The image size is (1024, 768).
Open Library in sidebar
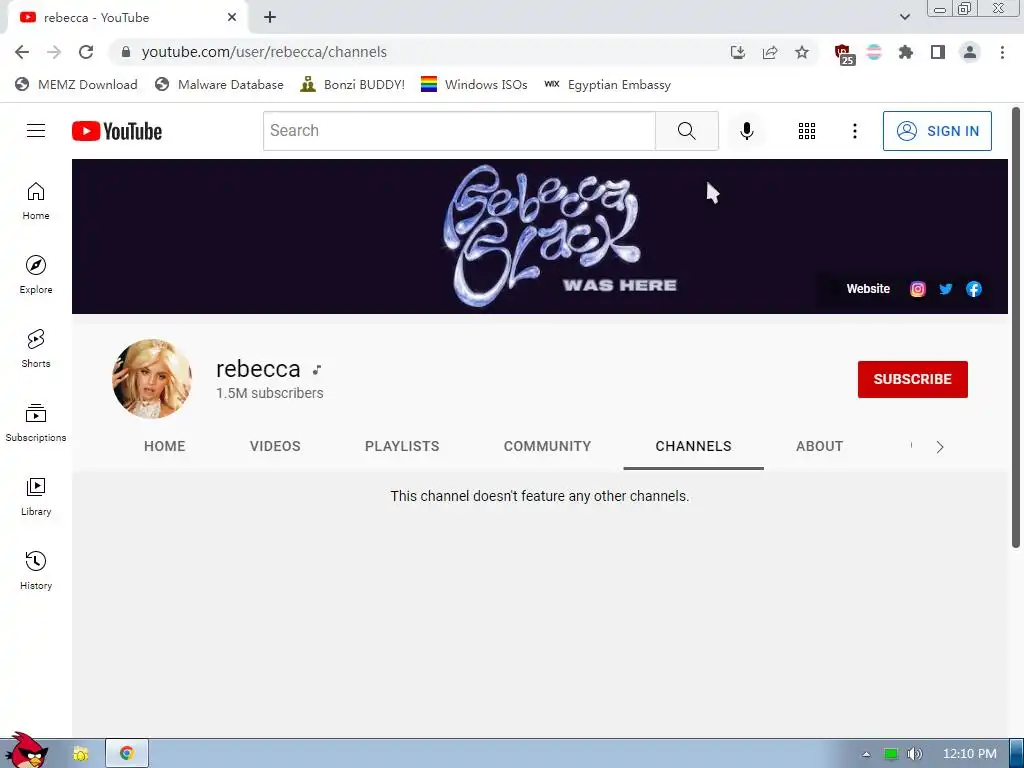36,496
